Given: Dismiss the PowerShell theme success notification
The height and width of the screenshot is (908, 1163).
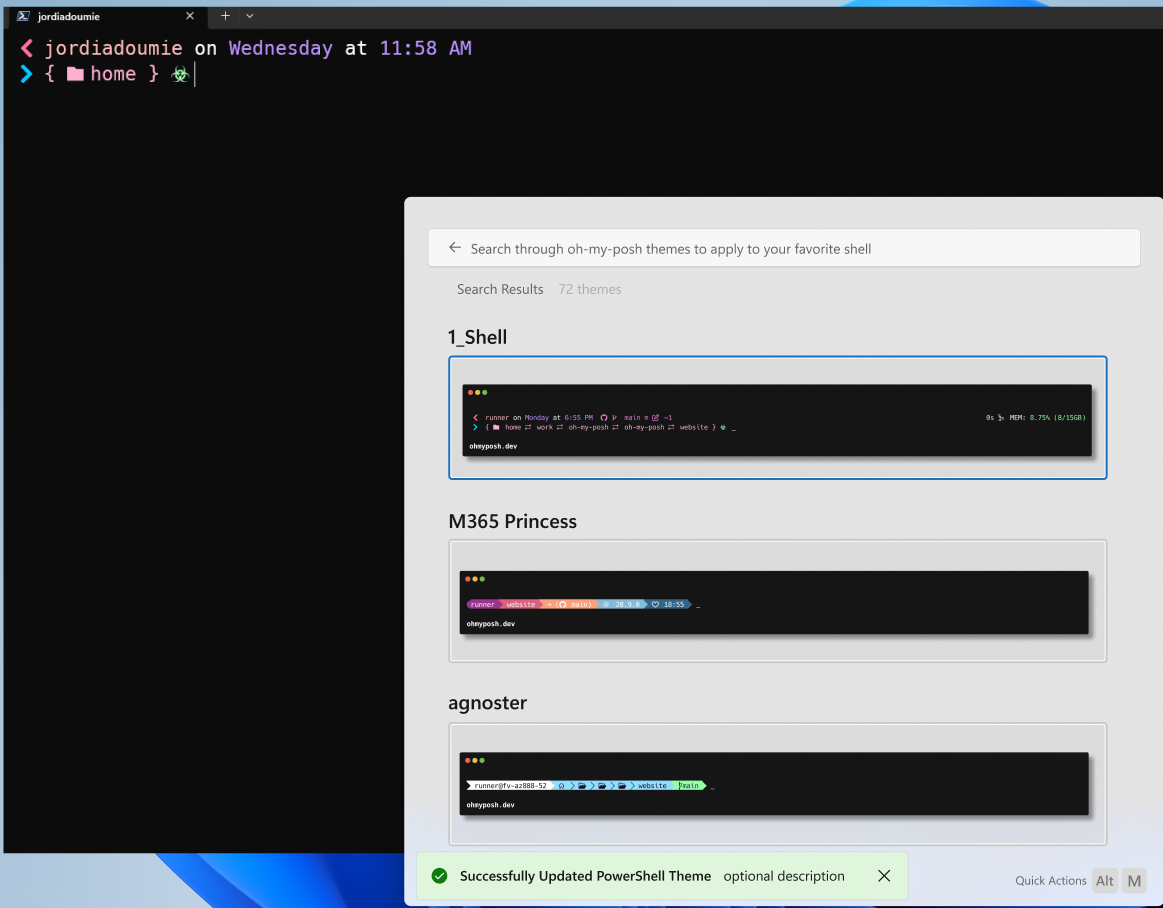Looking at the screenshot, I should pos(883,876).
